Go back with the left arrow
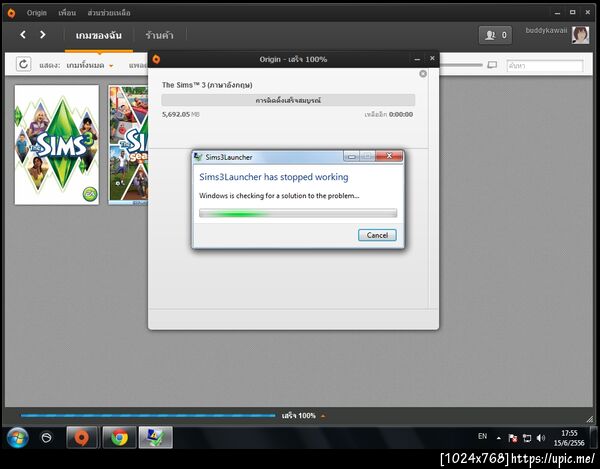The width and height of the screenshot is (600, 469). tap(23, 35)
